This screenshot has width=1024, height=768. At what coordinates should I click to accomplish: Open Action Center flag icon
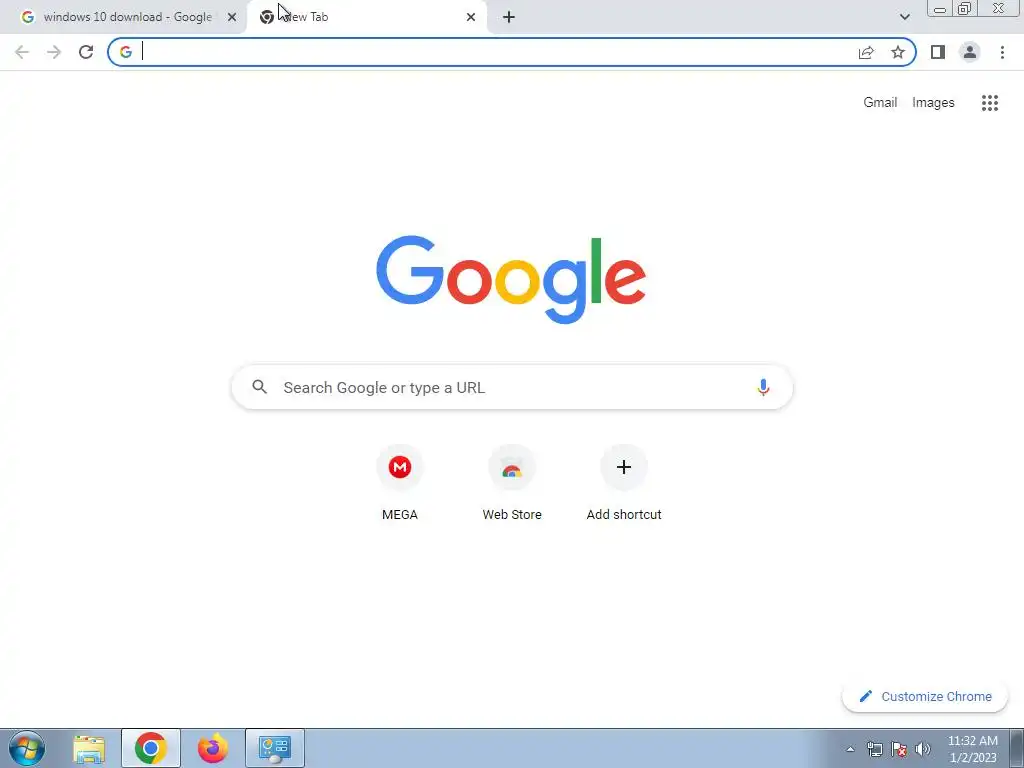[899, 749]
